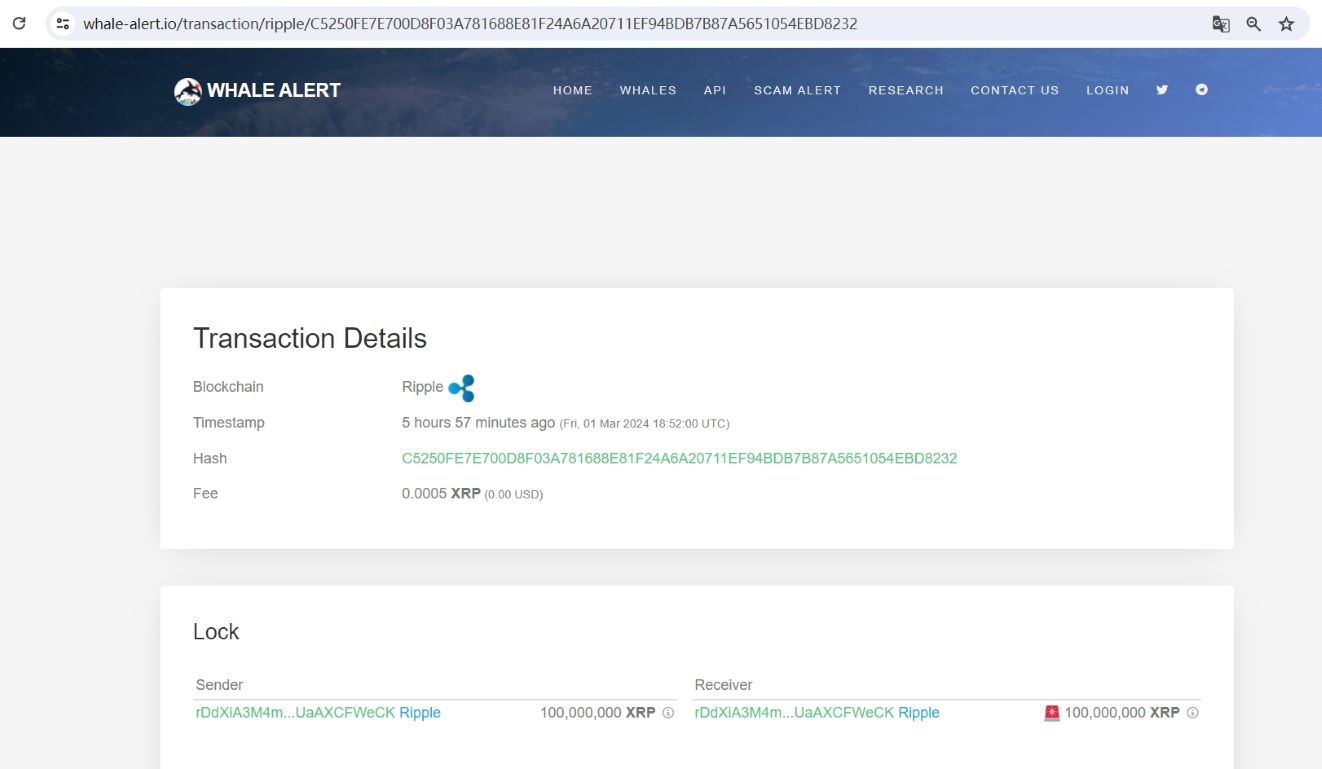Click the (0.00 USD) fee conversion
Image resolution: width=1322 pixels, height=769 pixels.
pos(514,494)
